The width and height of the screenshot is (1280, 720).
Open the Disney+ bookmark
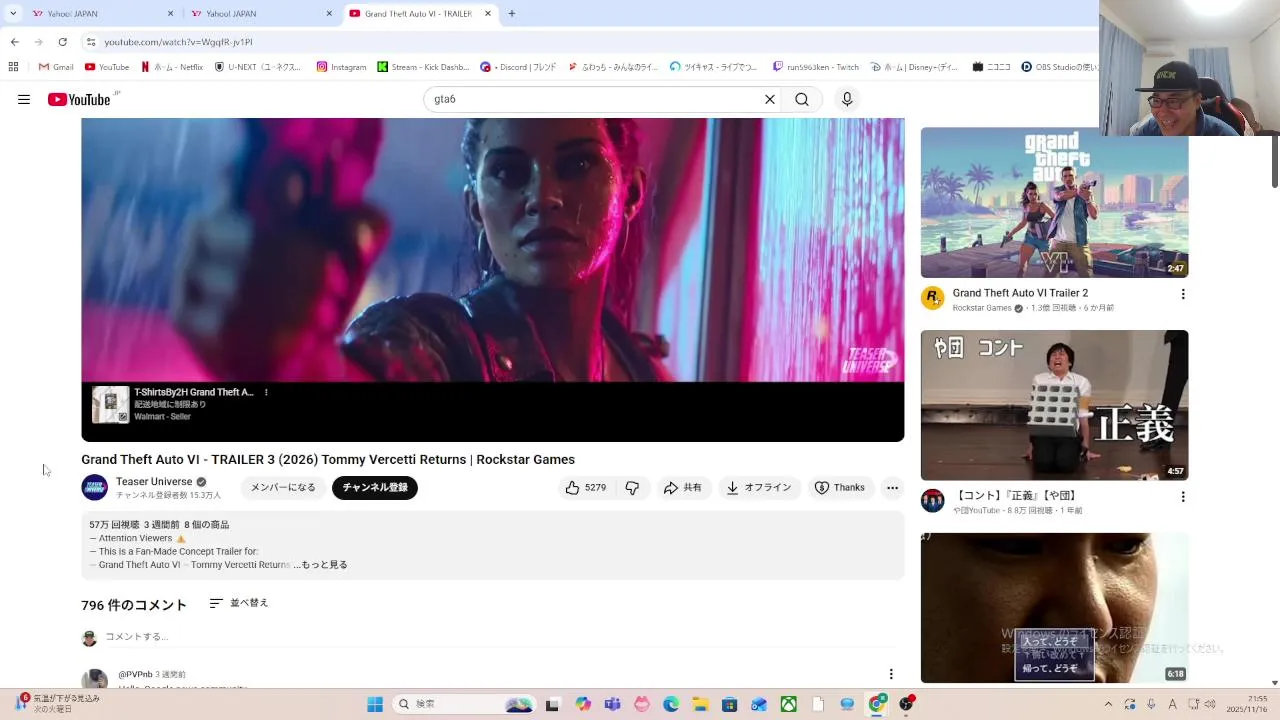tap(913, 67)
